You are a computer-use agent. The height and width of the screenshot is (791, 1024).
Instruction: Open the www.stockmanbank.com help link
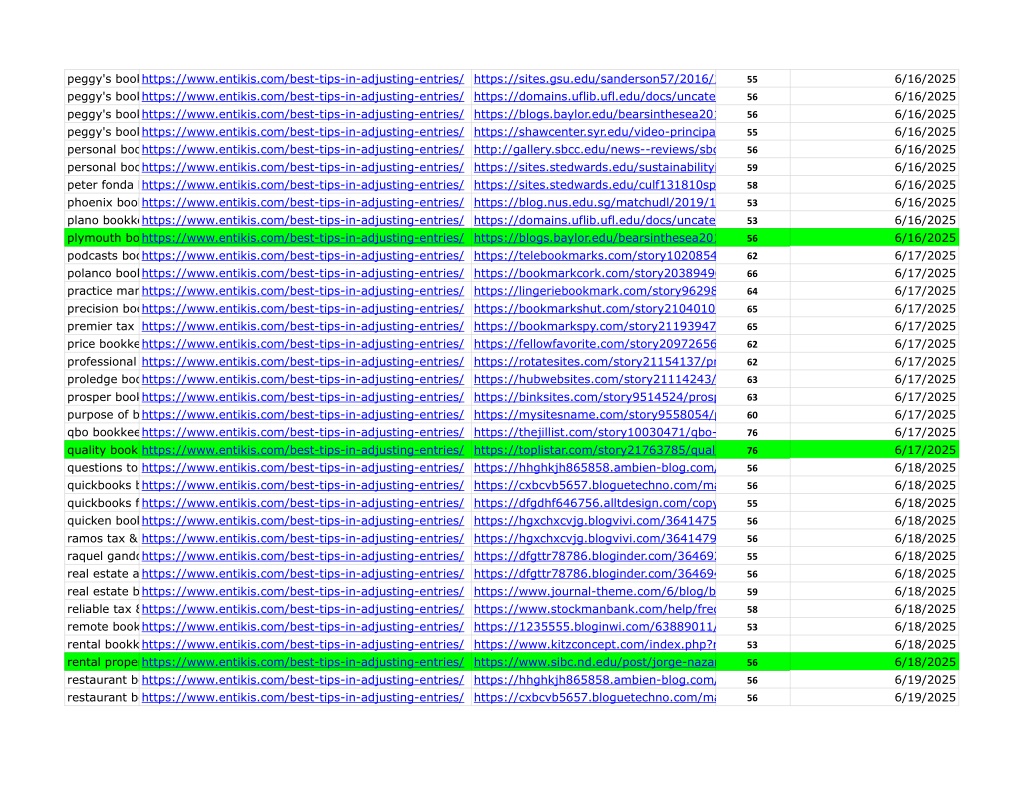pyautogui.click(x=594, y=609)
